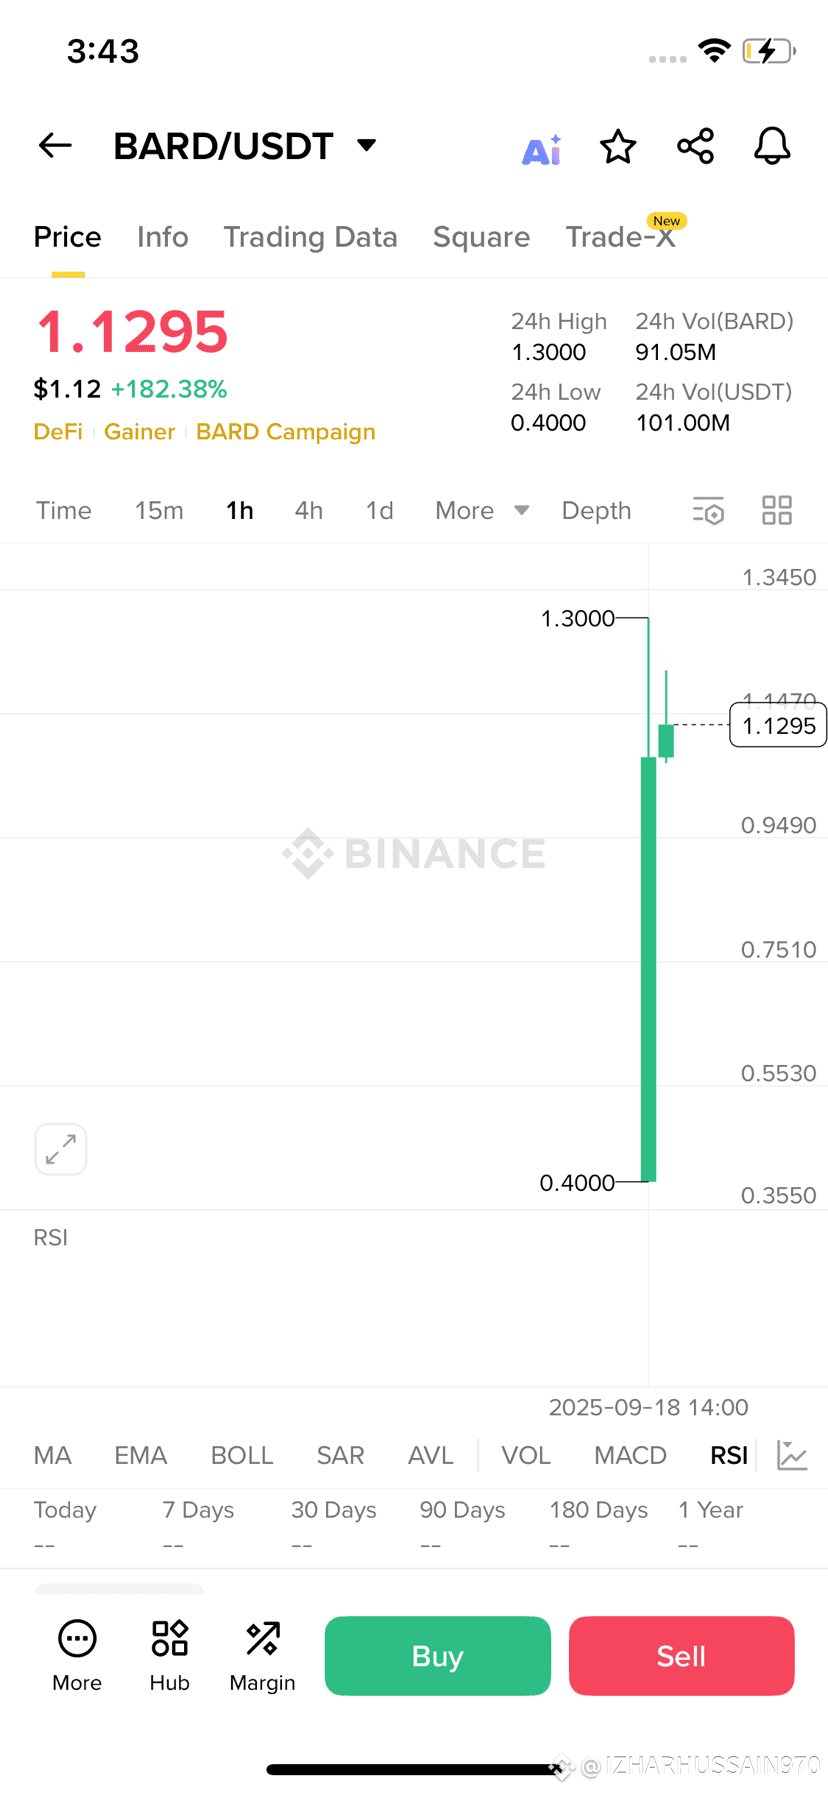Add BARD/USDT to favorites with star

pyautogui.click(x=618, y=147)
